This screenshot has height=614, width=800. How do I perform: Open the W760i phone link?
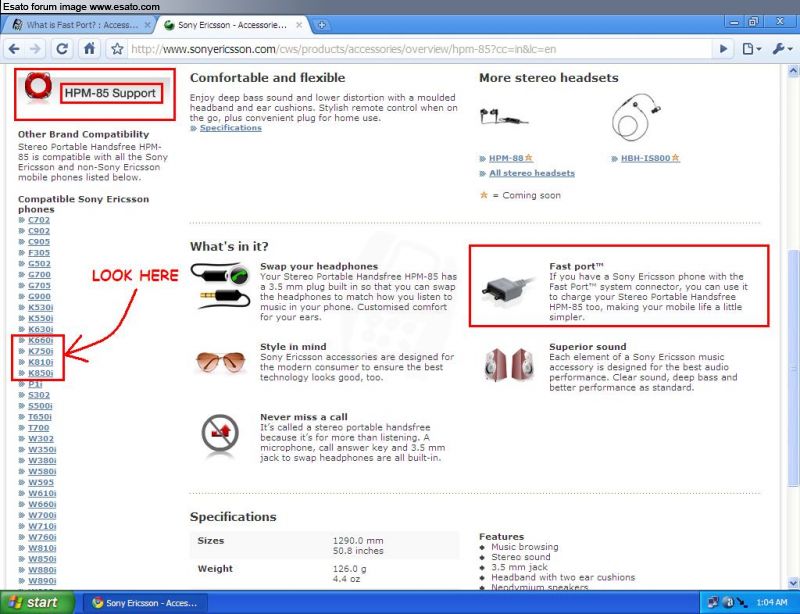click(42, 537)
